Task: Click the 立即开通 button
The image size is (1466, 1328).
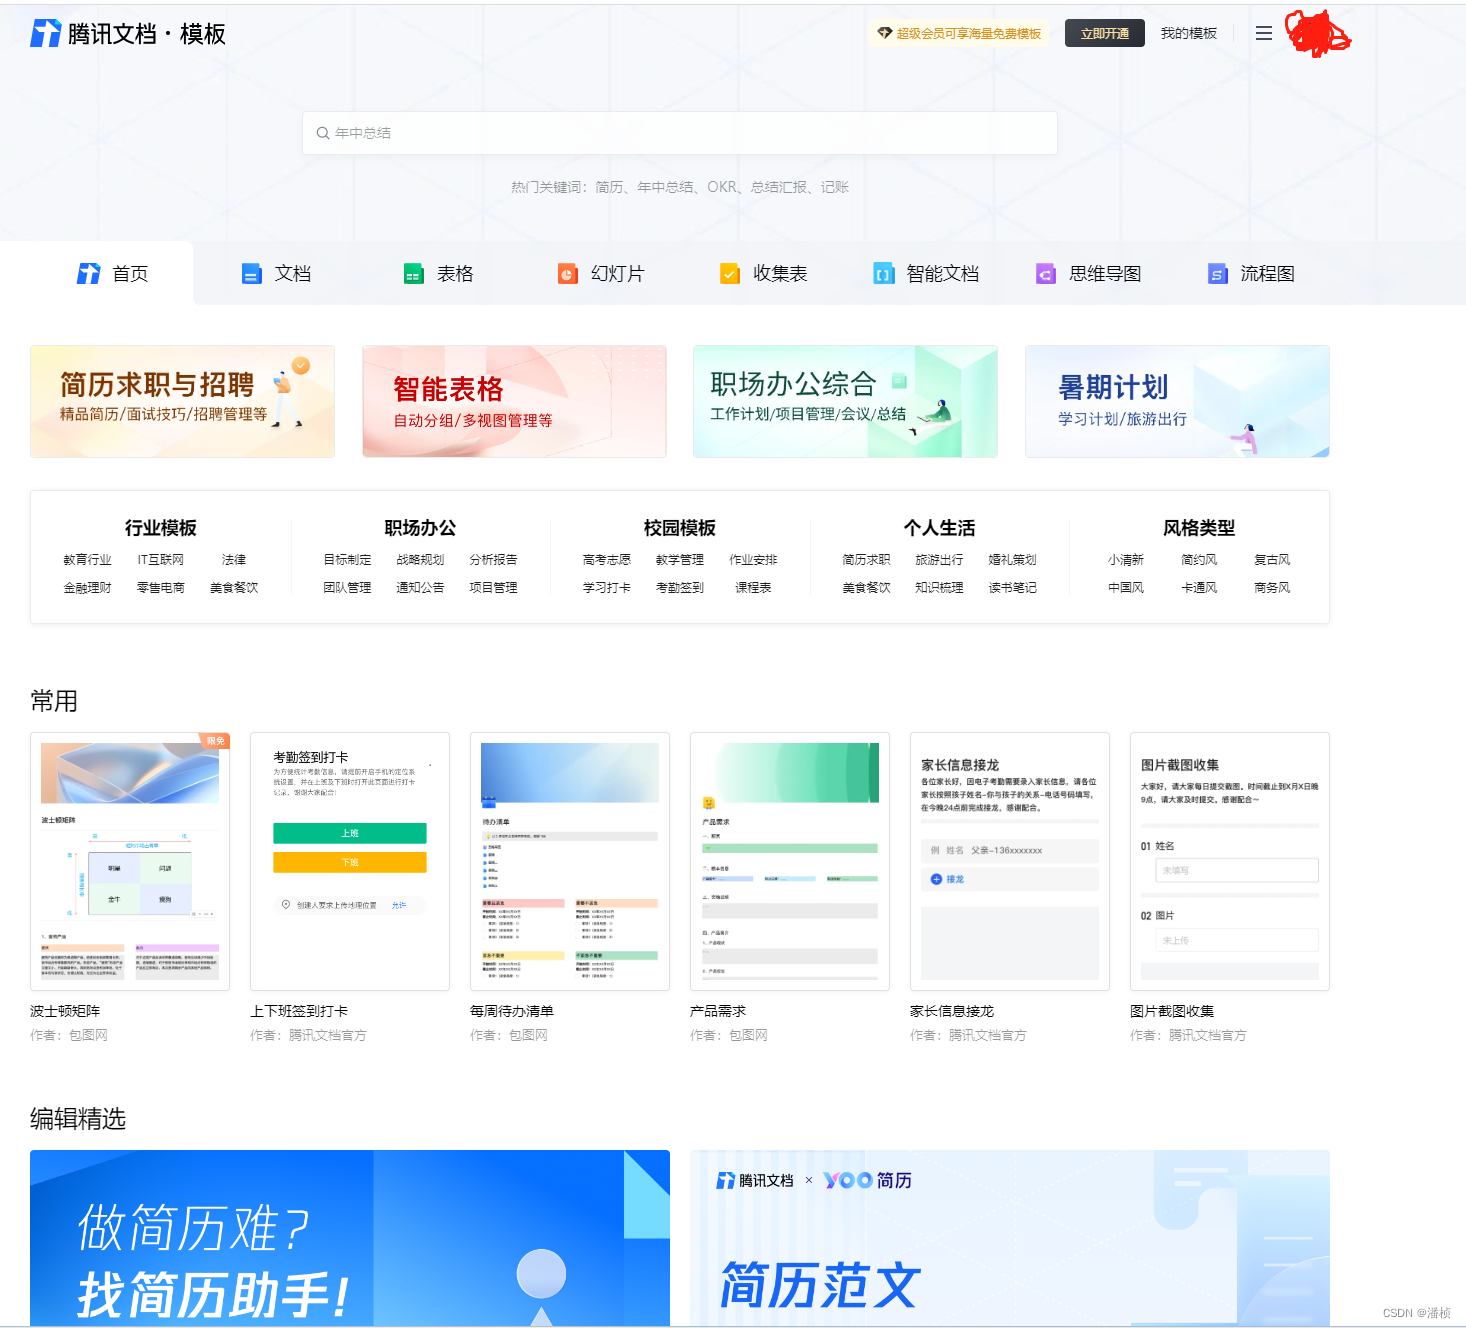Action: tap(1105, 33)
